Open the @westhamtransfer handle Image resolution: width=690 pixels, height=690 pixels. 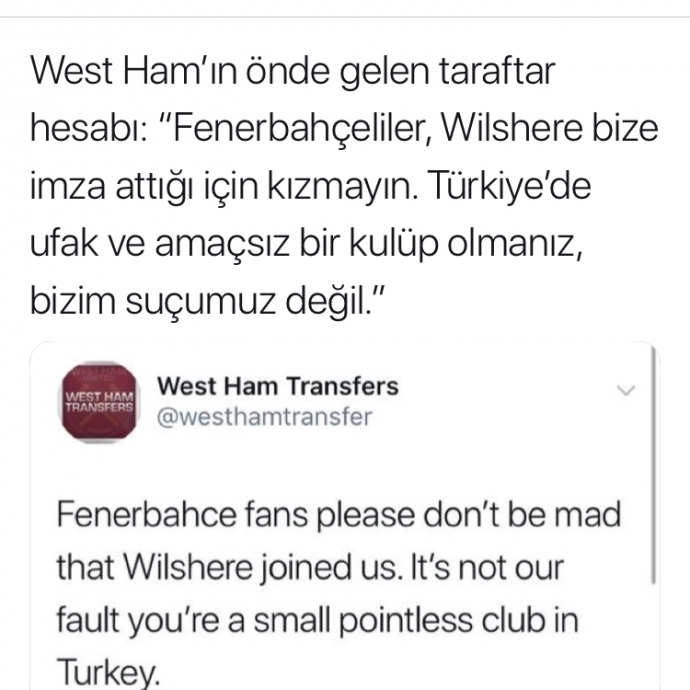pyautogui.click(x=264, y=417)
